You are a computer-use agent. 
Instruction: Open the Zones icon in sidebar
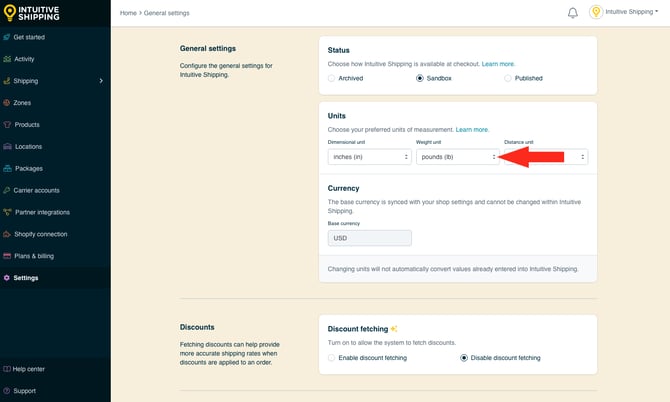(x=8, y=103)
